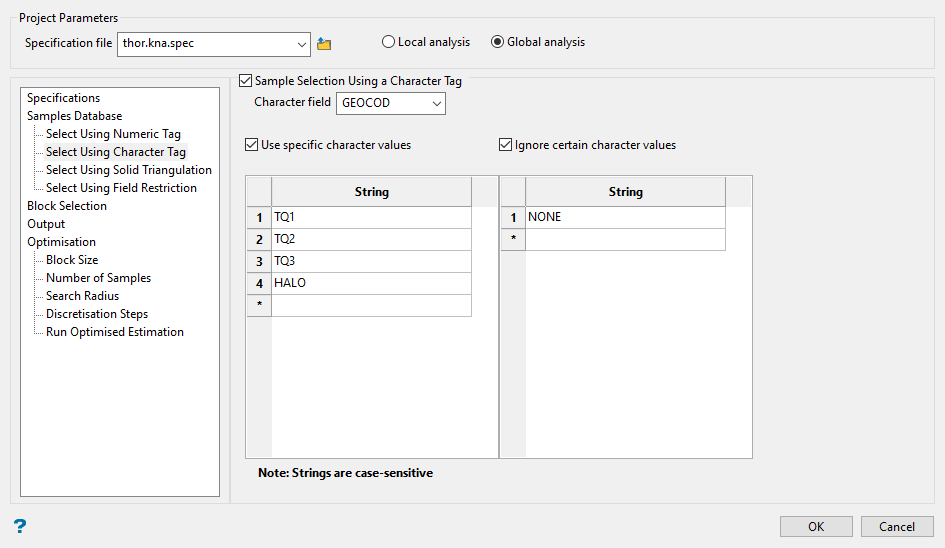Image resolution: width=945 pixels, height=548 pixels.
Task: Select Using Numeric Tag tree item
Action: click(113, 134)
